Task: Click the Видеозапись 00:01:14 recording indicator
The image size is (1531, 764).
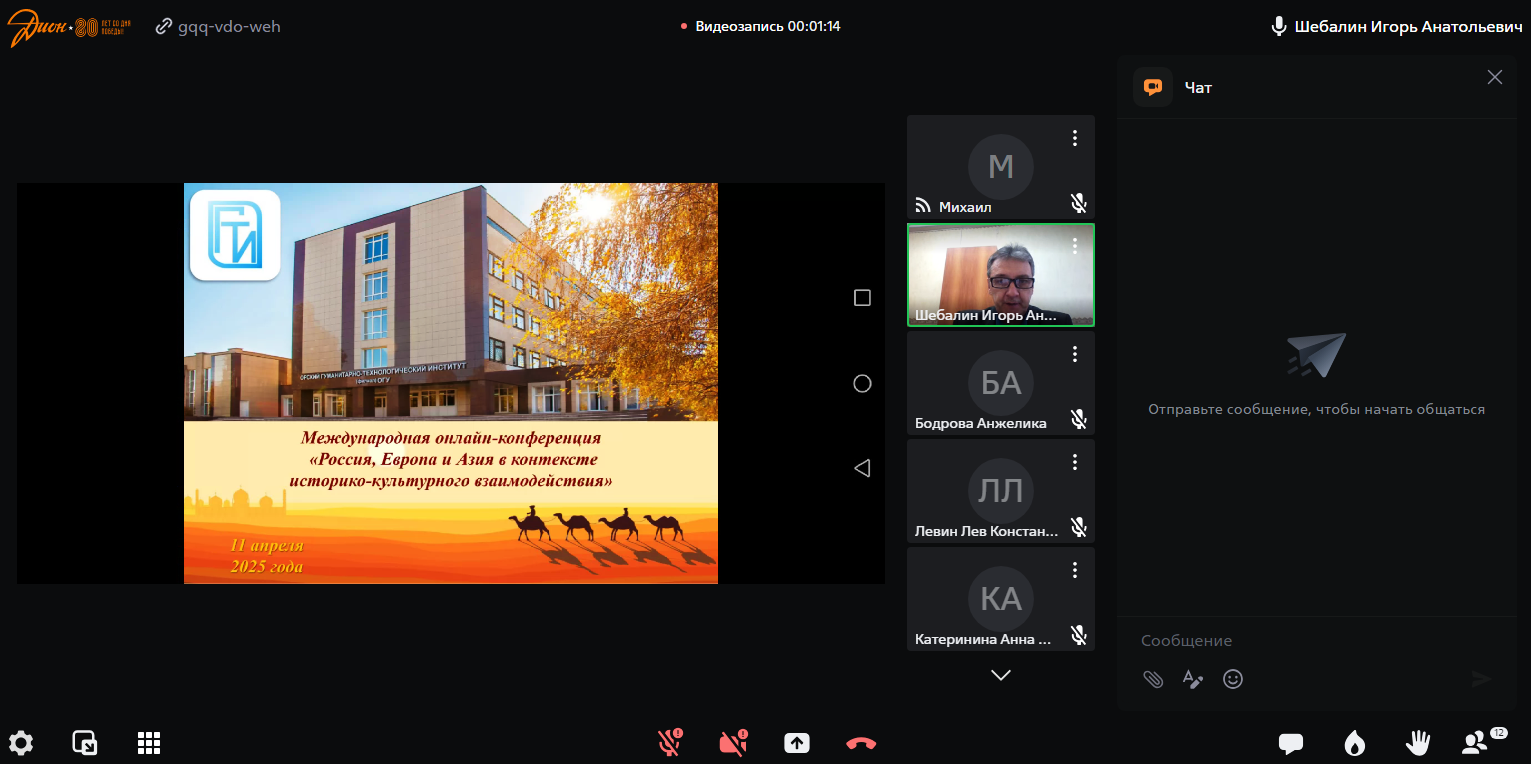Action: (760, 27)
